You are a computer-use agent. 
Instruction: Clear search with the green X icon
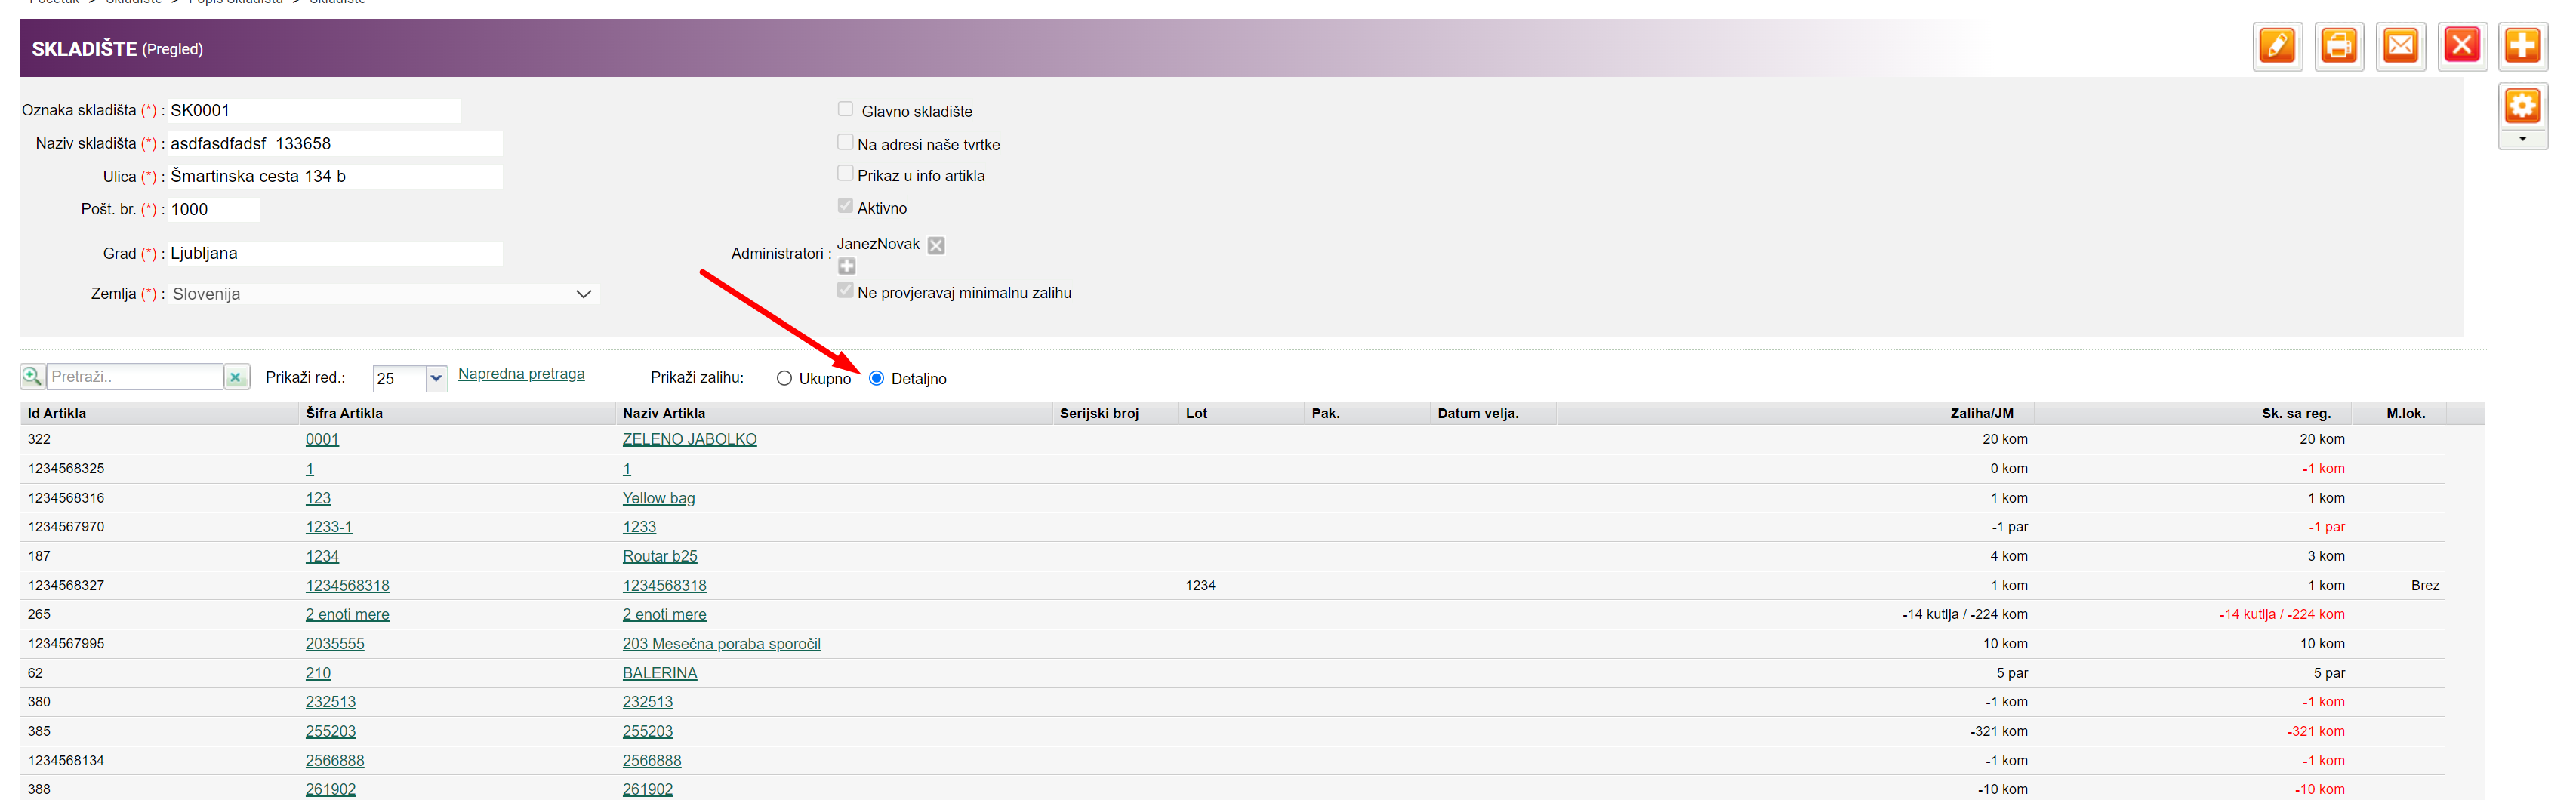[236, 377]
